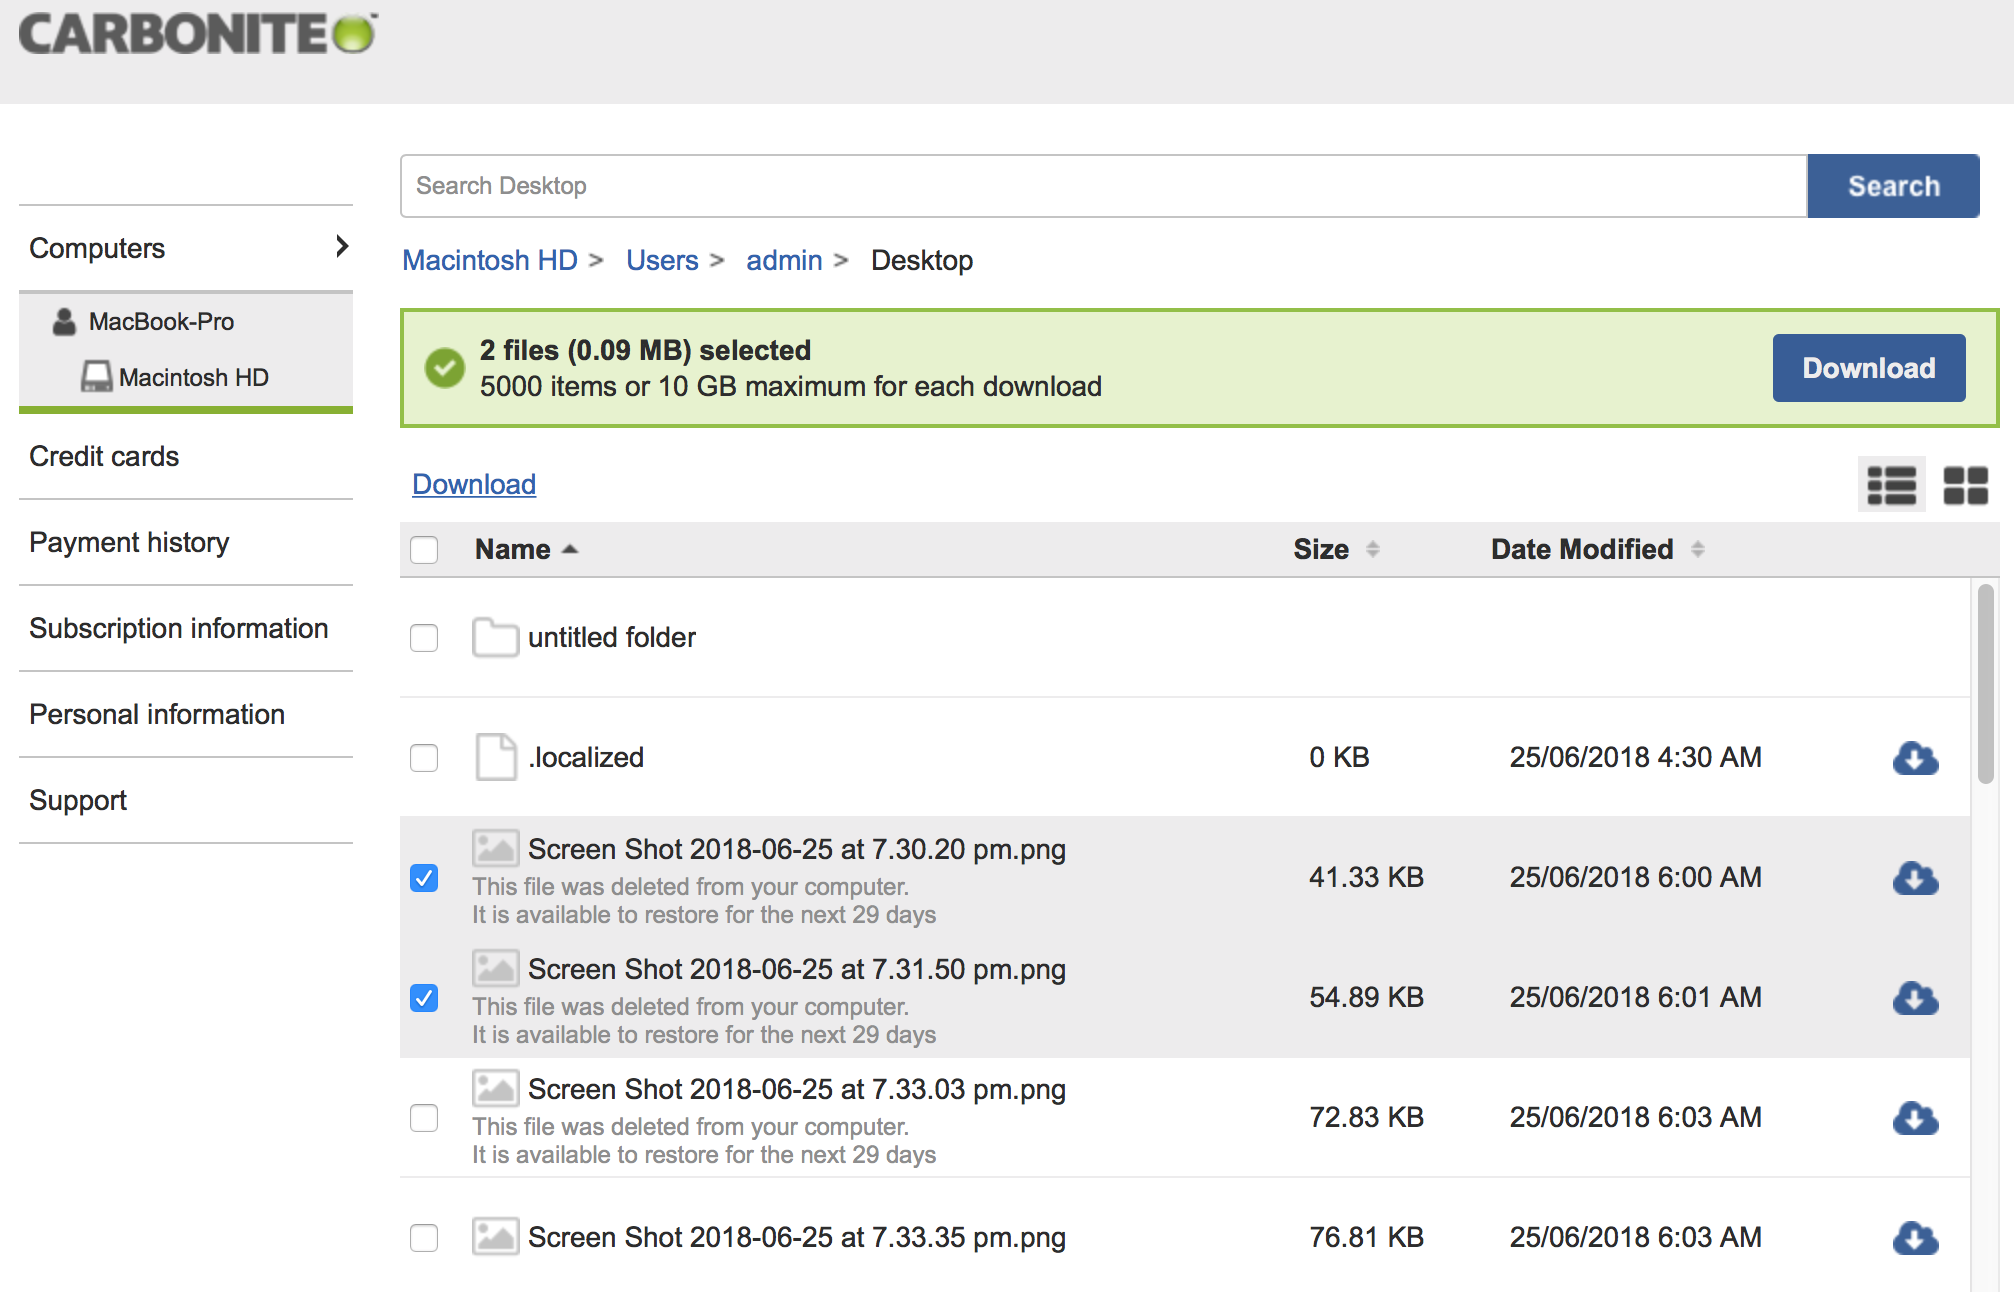Go to Subscription information

pos(179,628)
